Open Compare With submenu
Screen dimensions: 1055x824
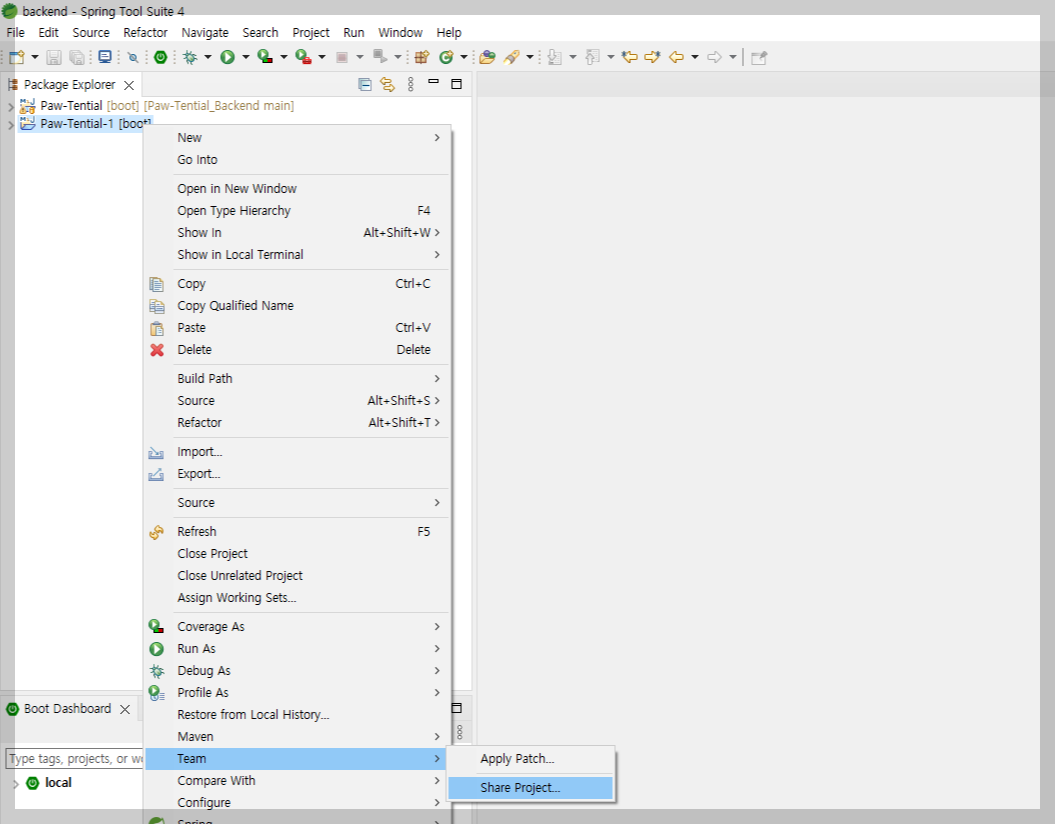[x=296, y=781]
